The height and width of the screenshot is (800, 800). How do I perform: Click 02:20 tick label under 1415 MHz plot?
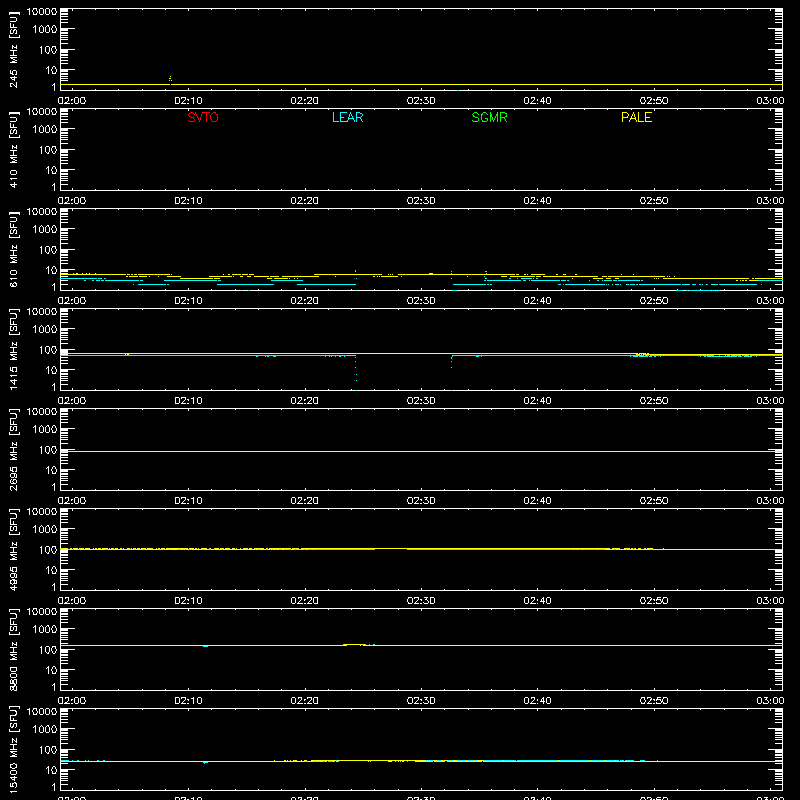[305, 401]
